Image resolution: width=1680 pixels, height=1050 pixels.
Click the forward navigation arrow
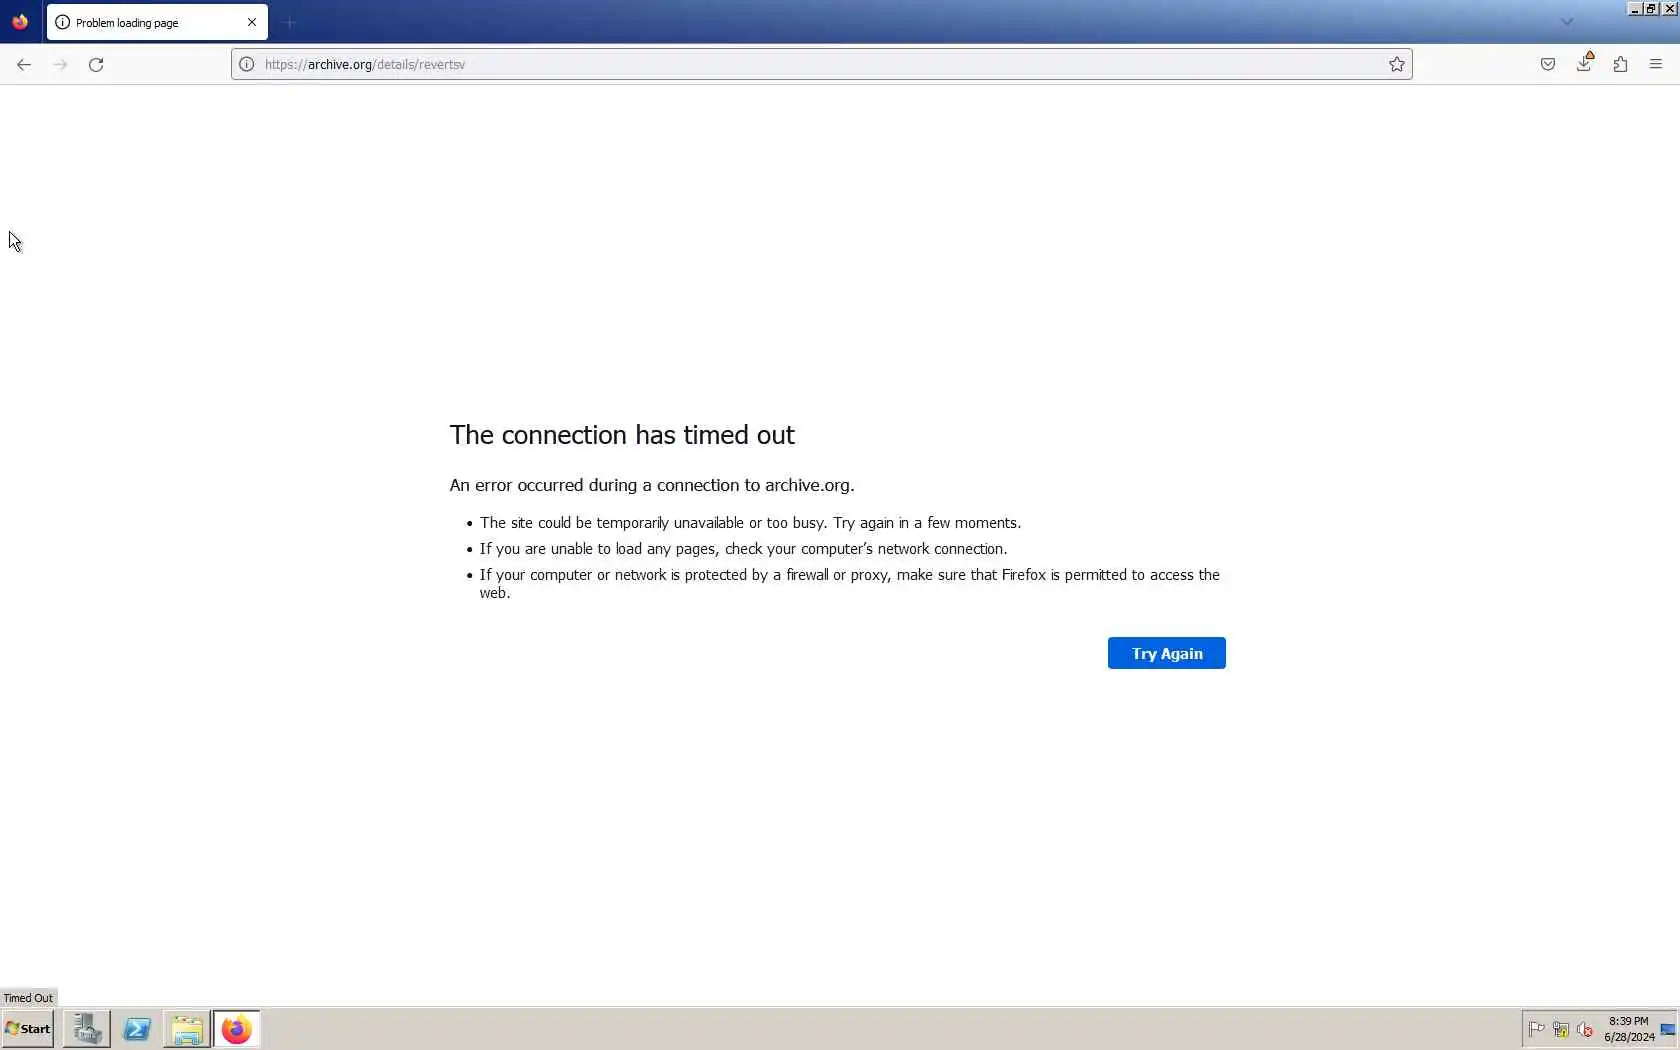60,64
